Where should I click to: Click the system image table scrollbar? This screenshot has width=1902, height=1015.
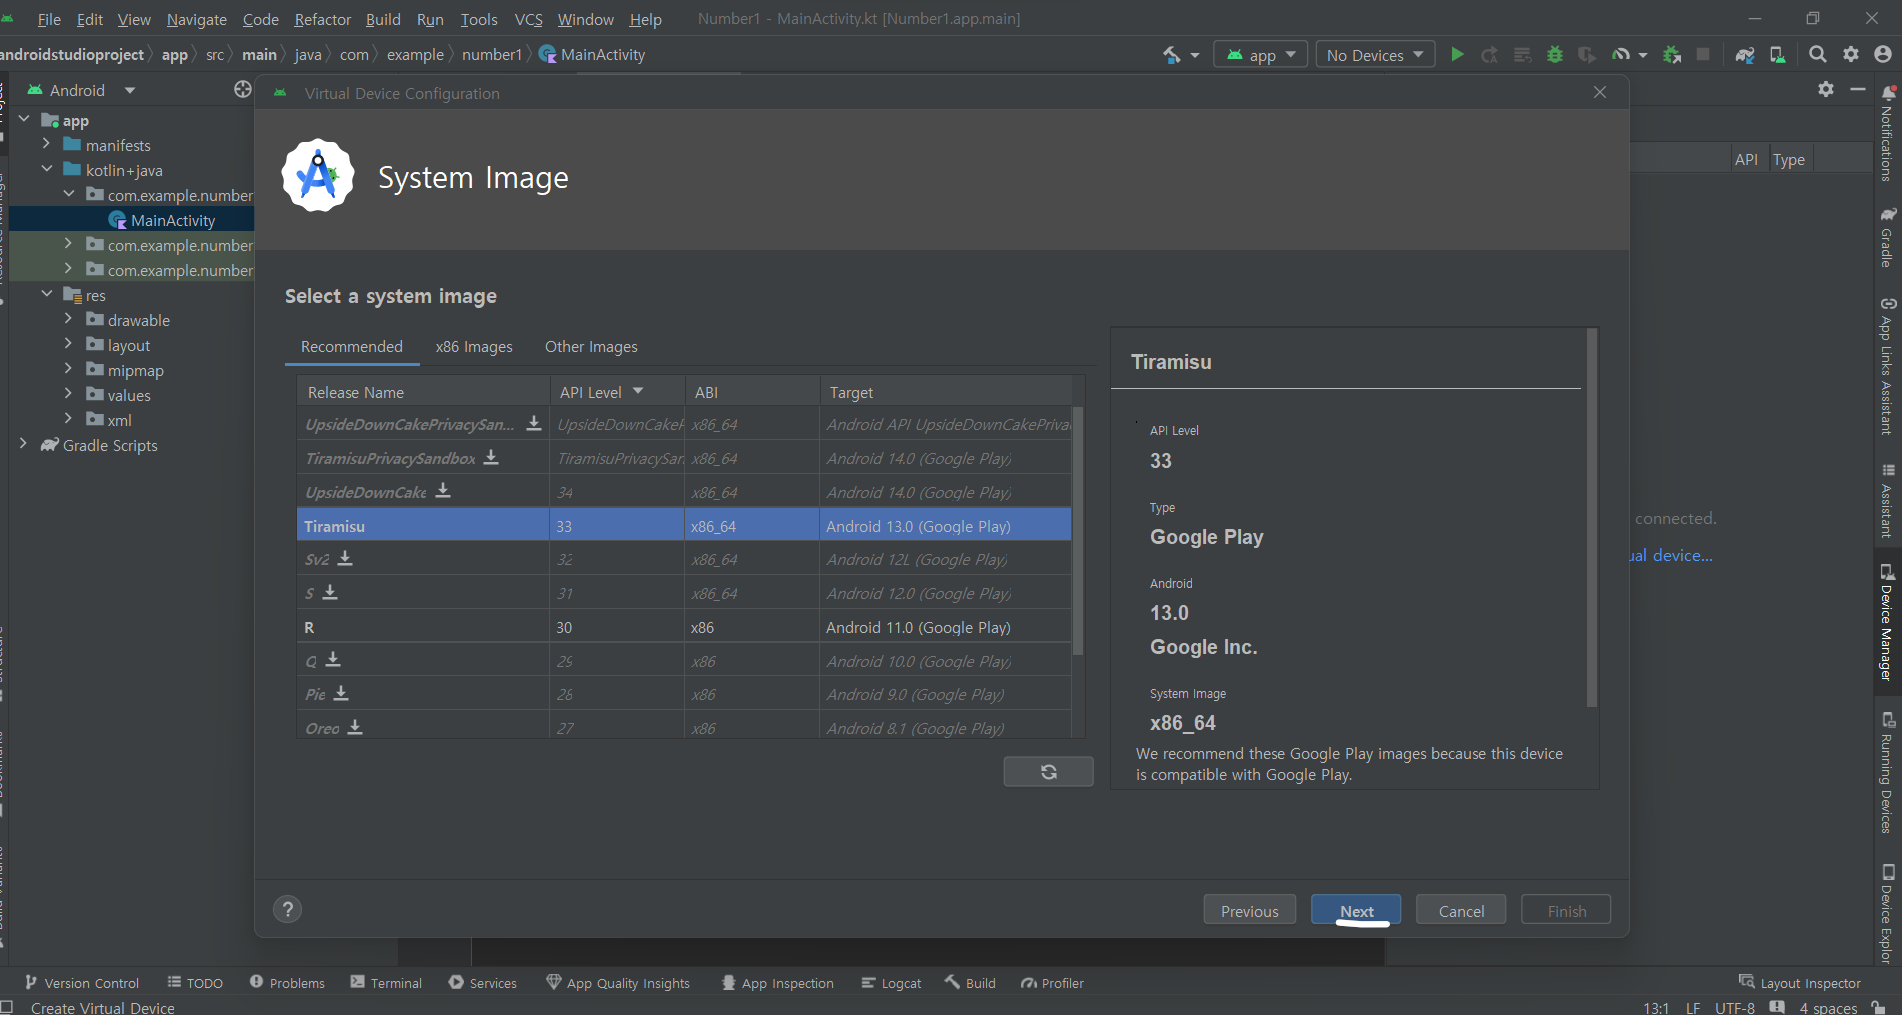pos(1077,530)
